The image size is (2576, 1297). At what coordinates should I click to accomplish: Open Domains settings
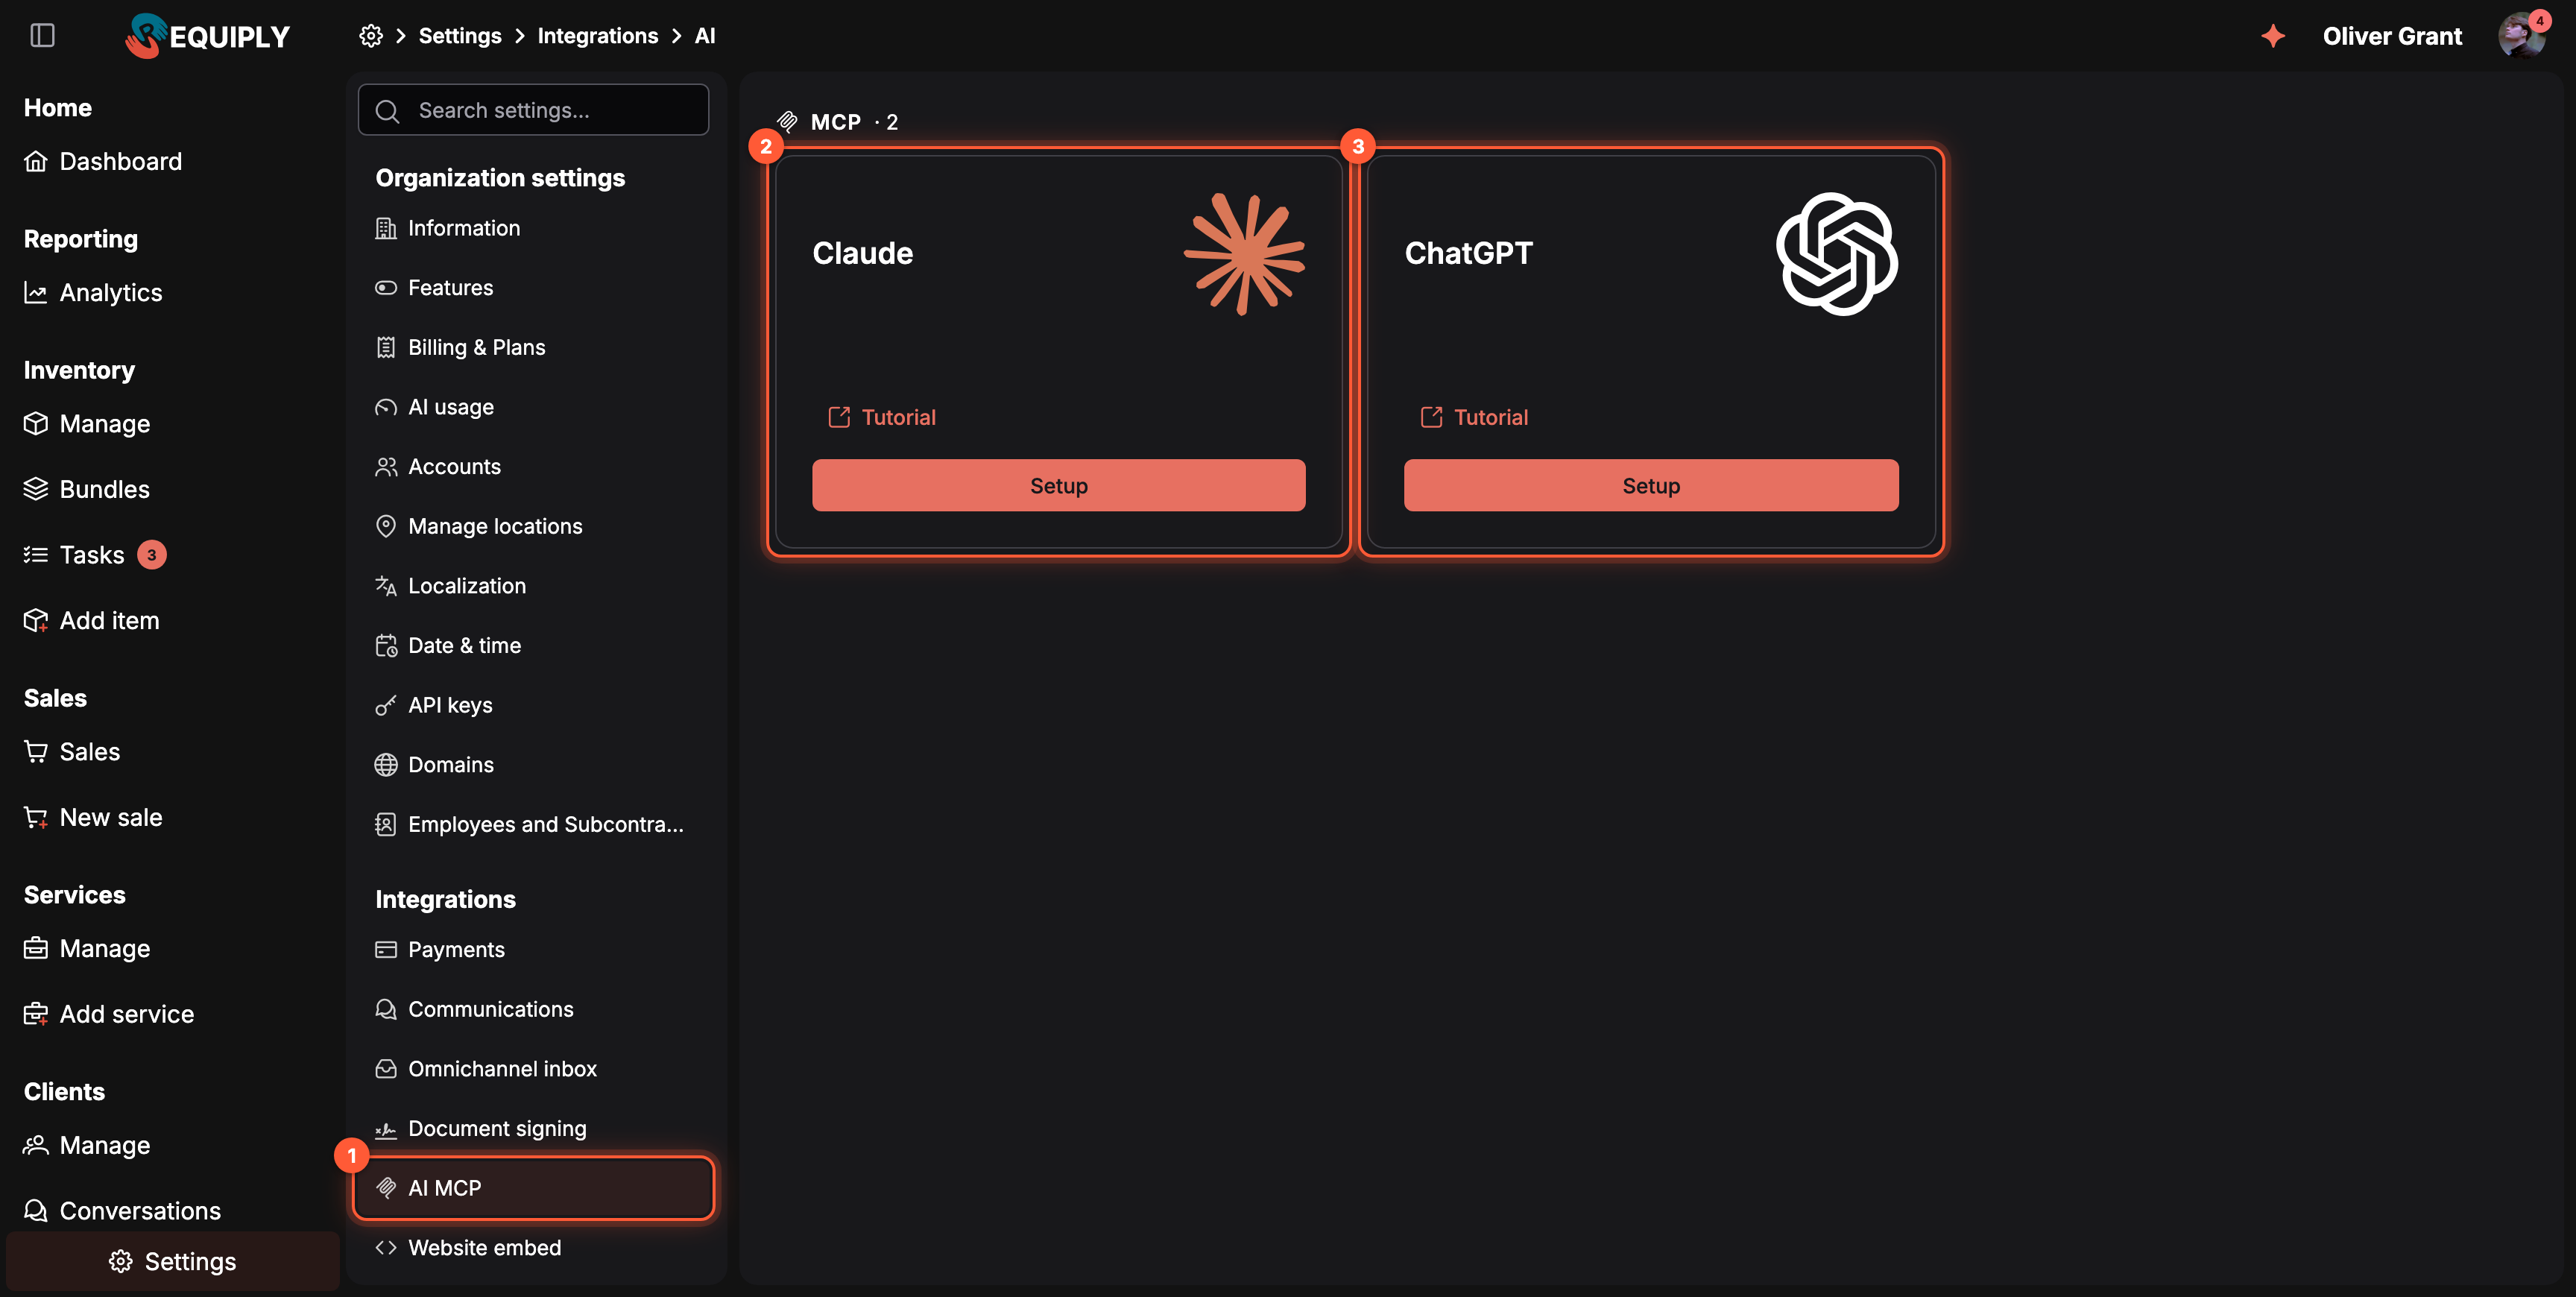pyautogui.click(x=434, y=764)
